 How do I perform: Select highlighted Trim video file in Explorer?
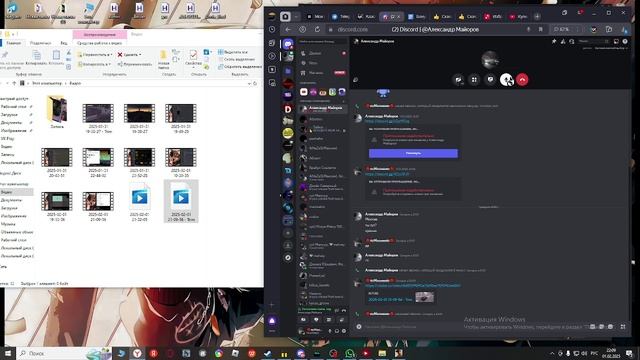click(181, 202)
